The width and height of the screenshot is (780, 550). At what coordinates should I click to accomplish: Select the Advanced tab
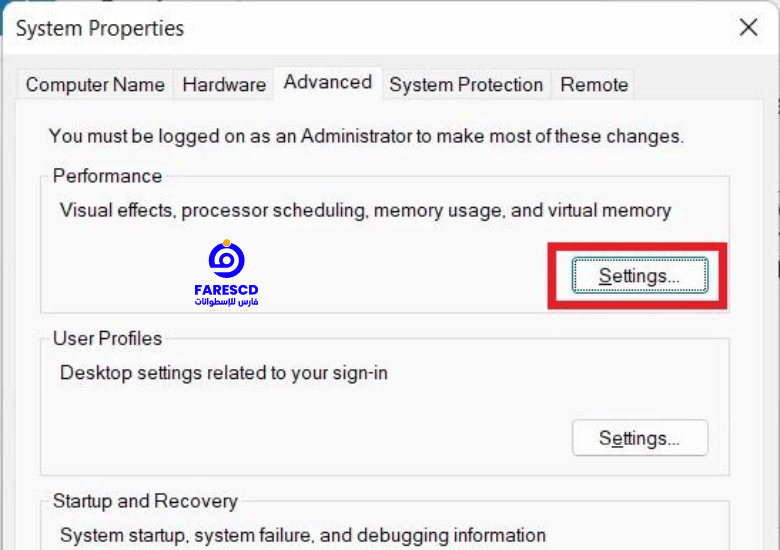pyautogui.click(x=328, y=83)
